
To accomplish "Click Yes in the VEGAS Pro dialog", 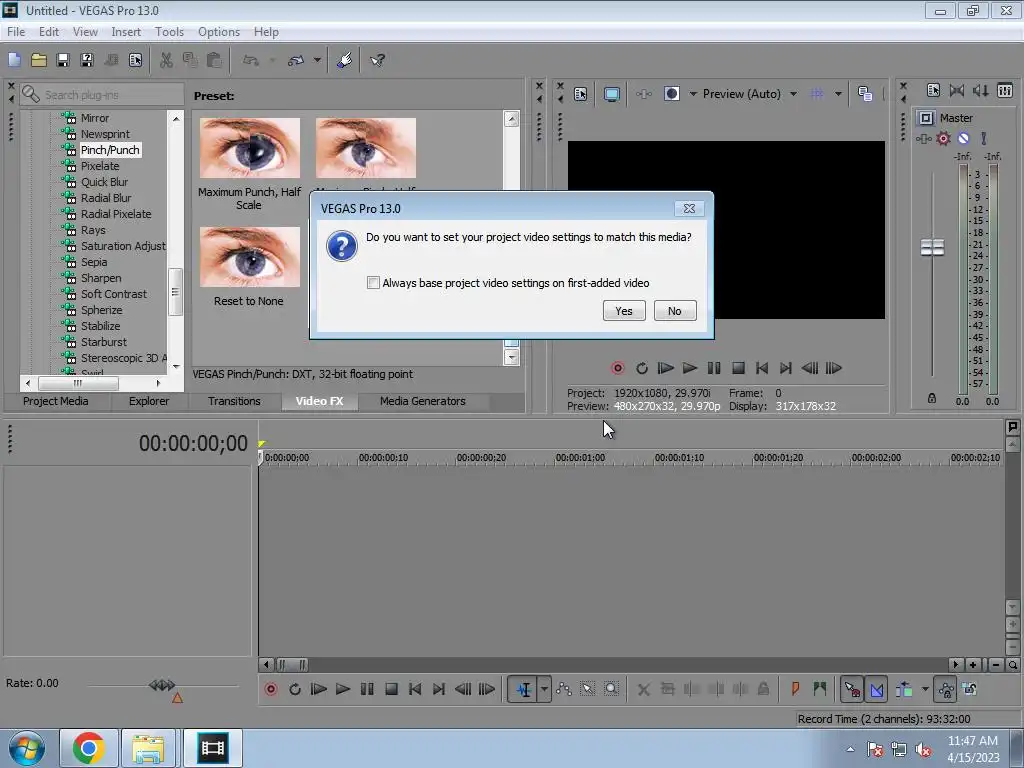I will pos(624,311).
